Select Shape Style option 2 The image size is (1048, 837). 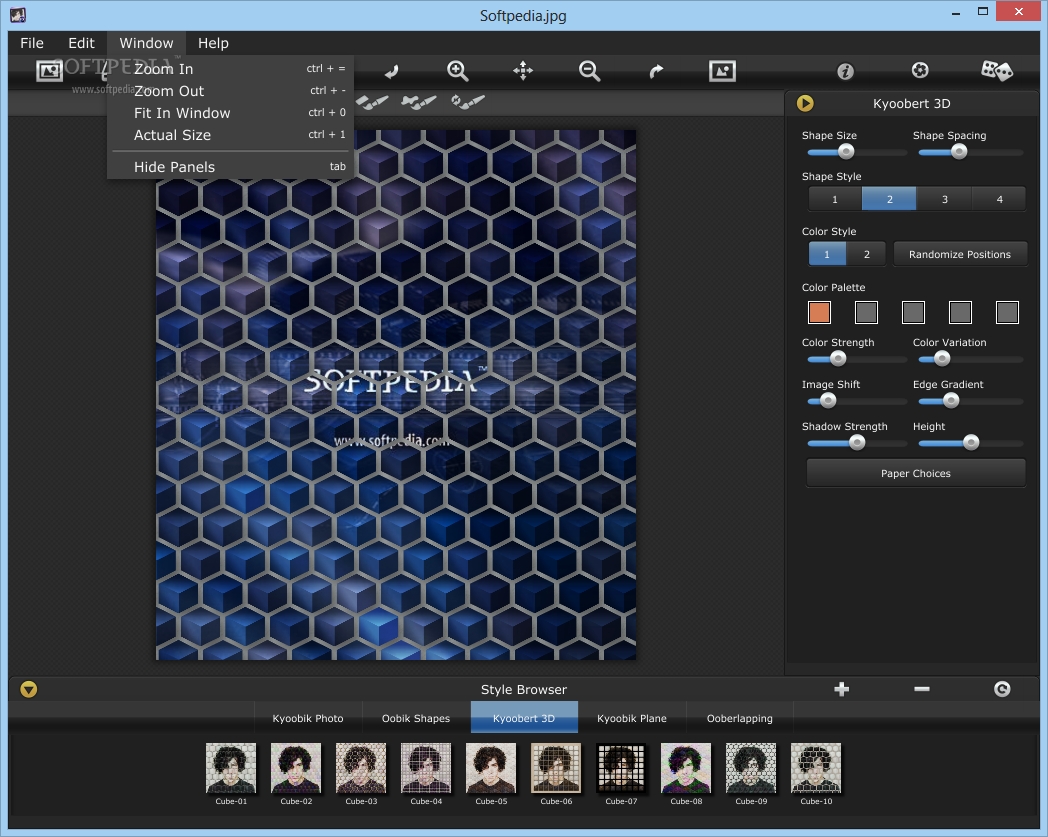click(890, 199)
